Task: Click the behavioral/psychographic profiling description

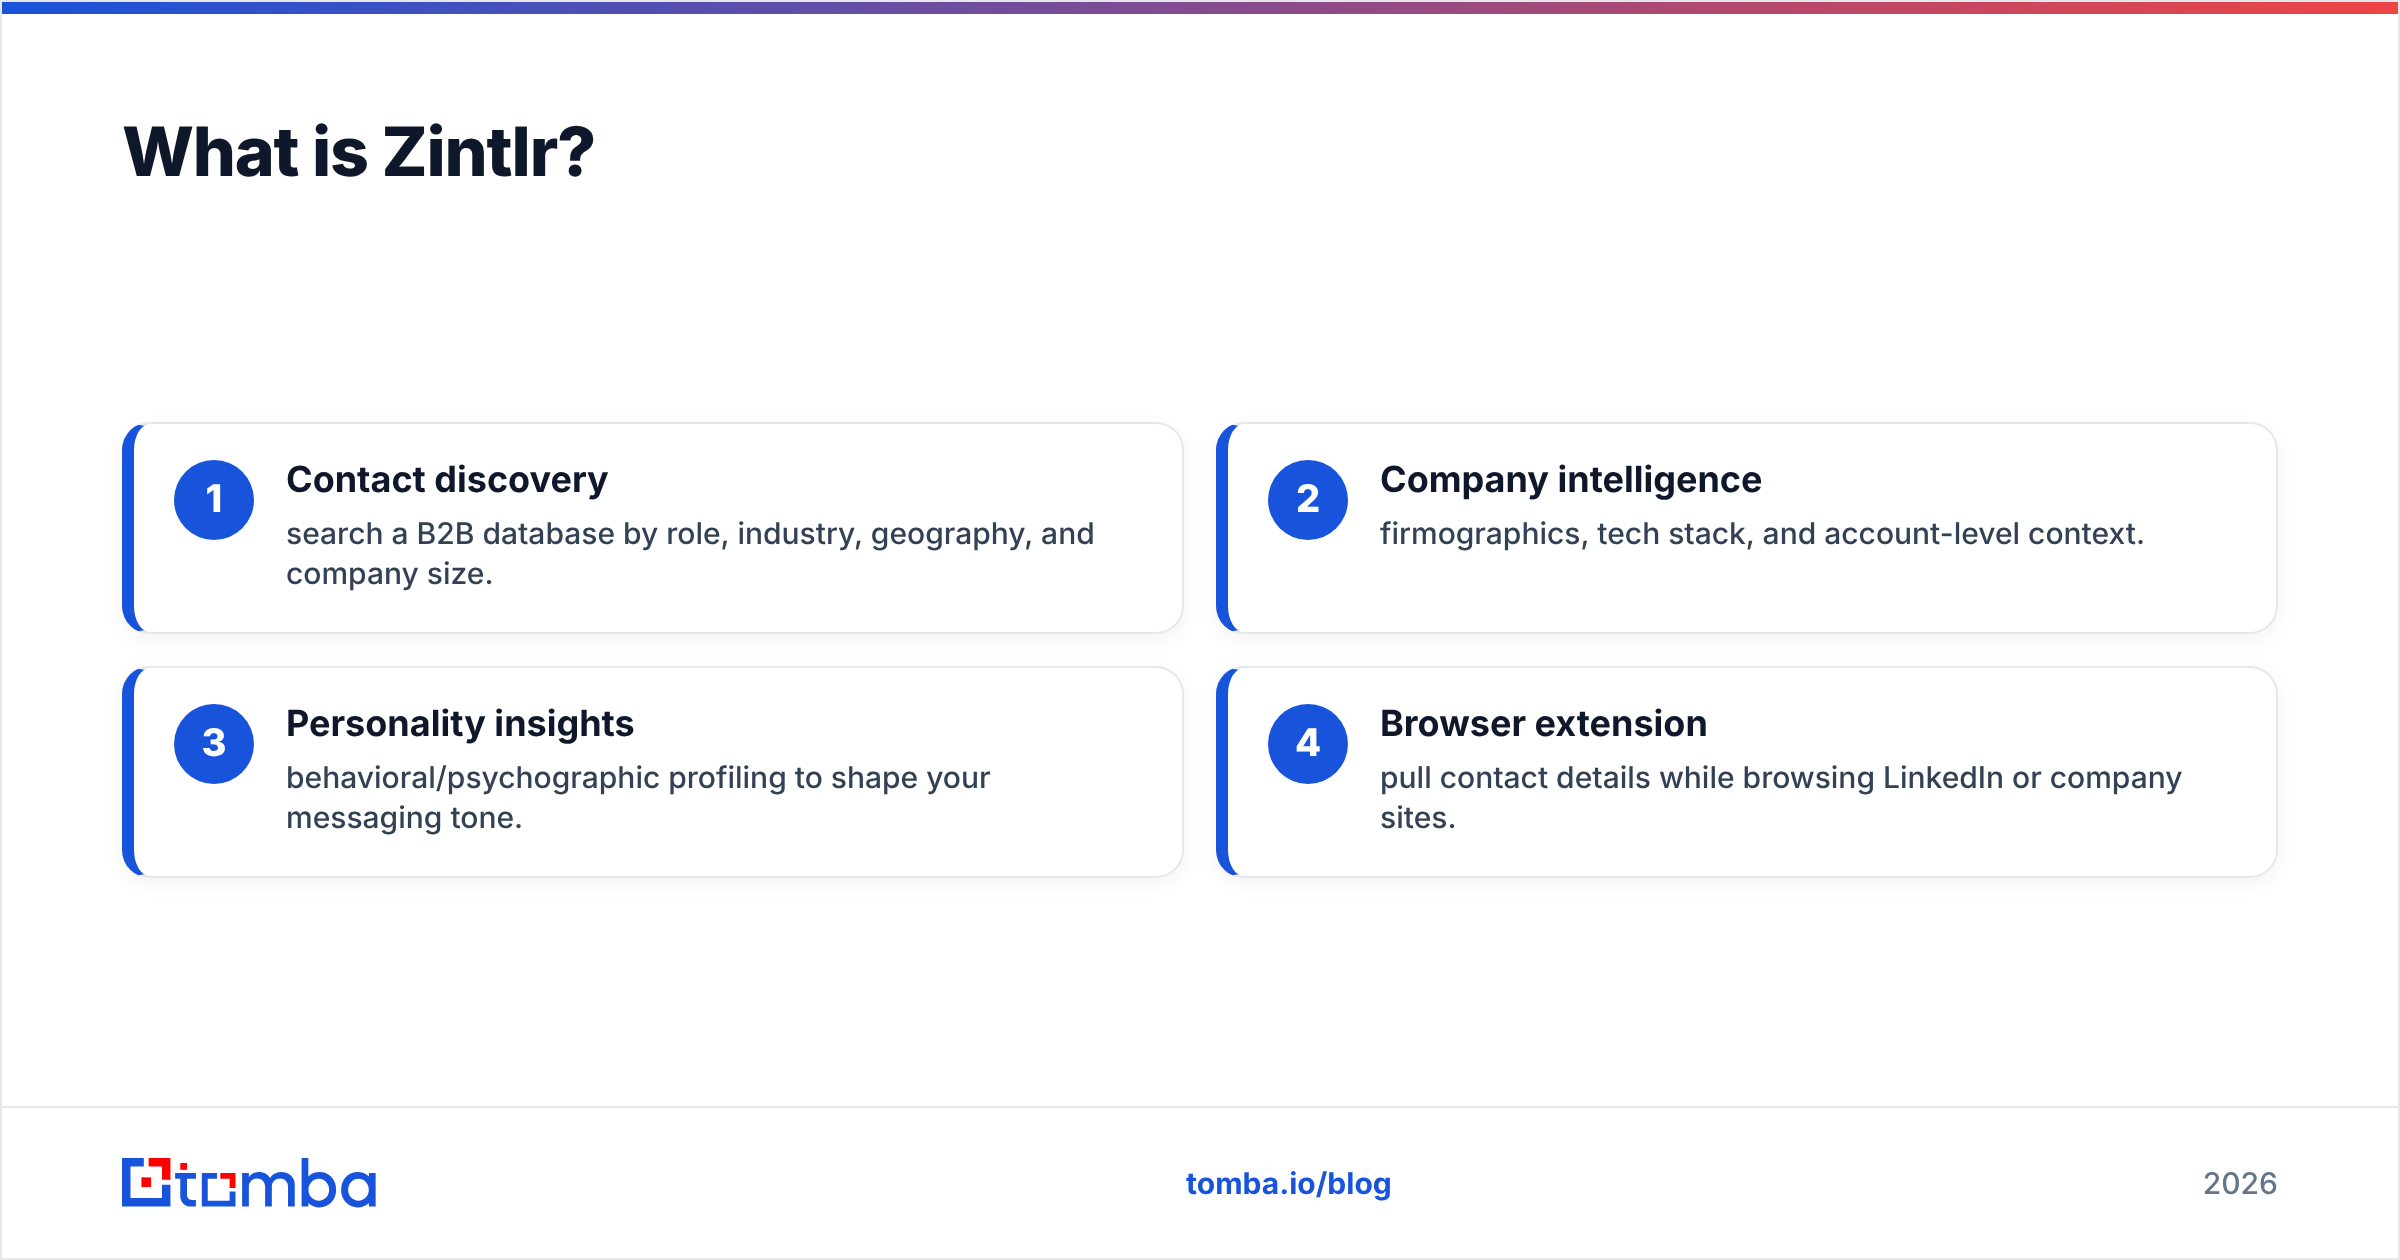Action: [638, 798]
